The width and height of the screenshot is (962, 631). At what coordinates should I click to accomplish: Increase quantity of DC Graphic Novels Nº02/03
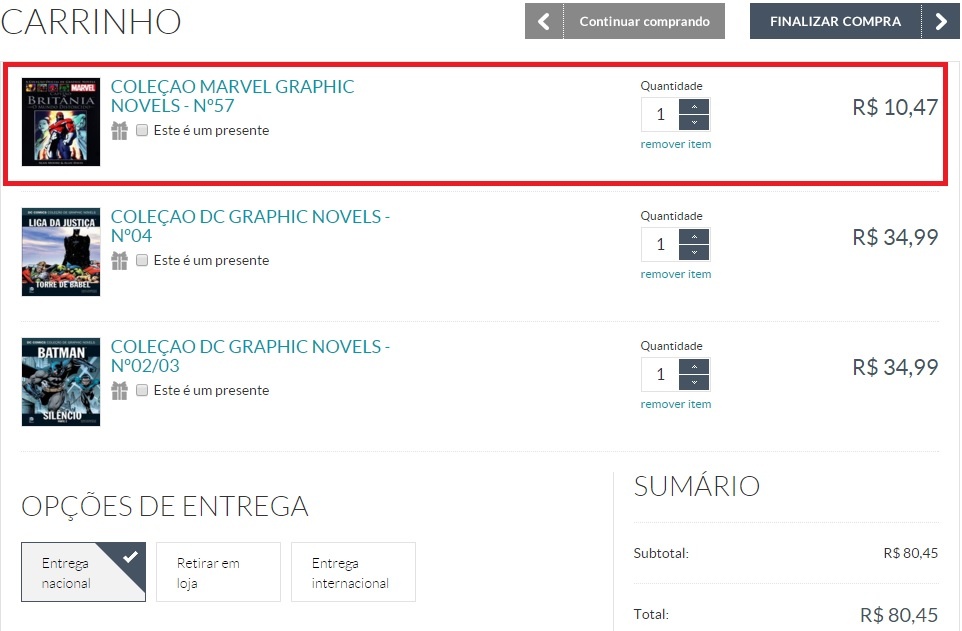(694, 367)
